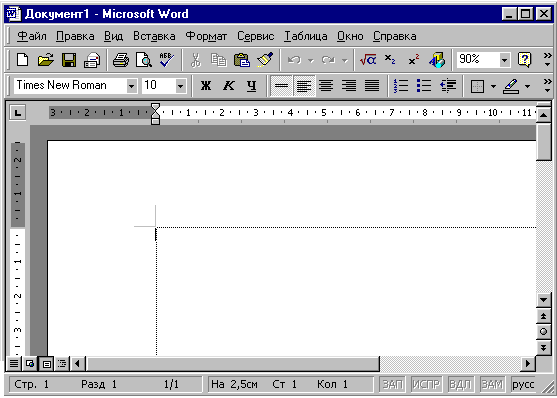Activate the Format Painter brush

point(265,60)
